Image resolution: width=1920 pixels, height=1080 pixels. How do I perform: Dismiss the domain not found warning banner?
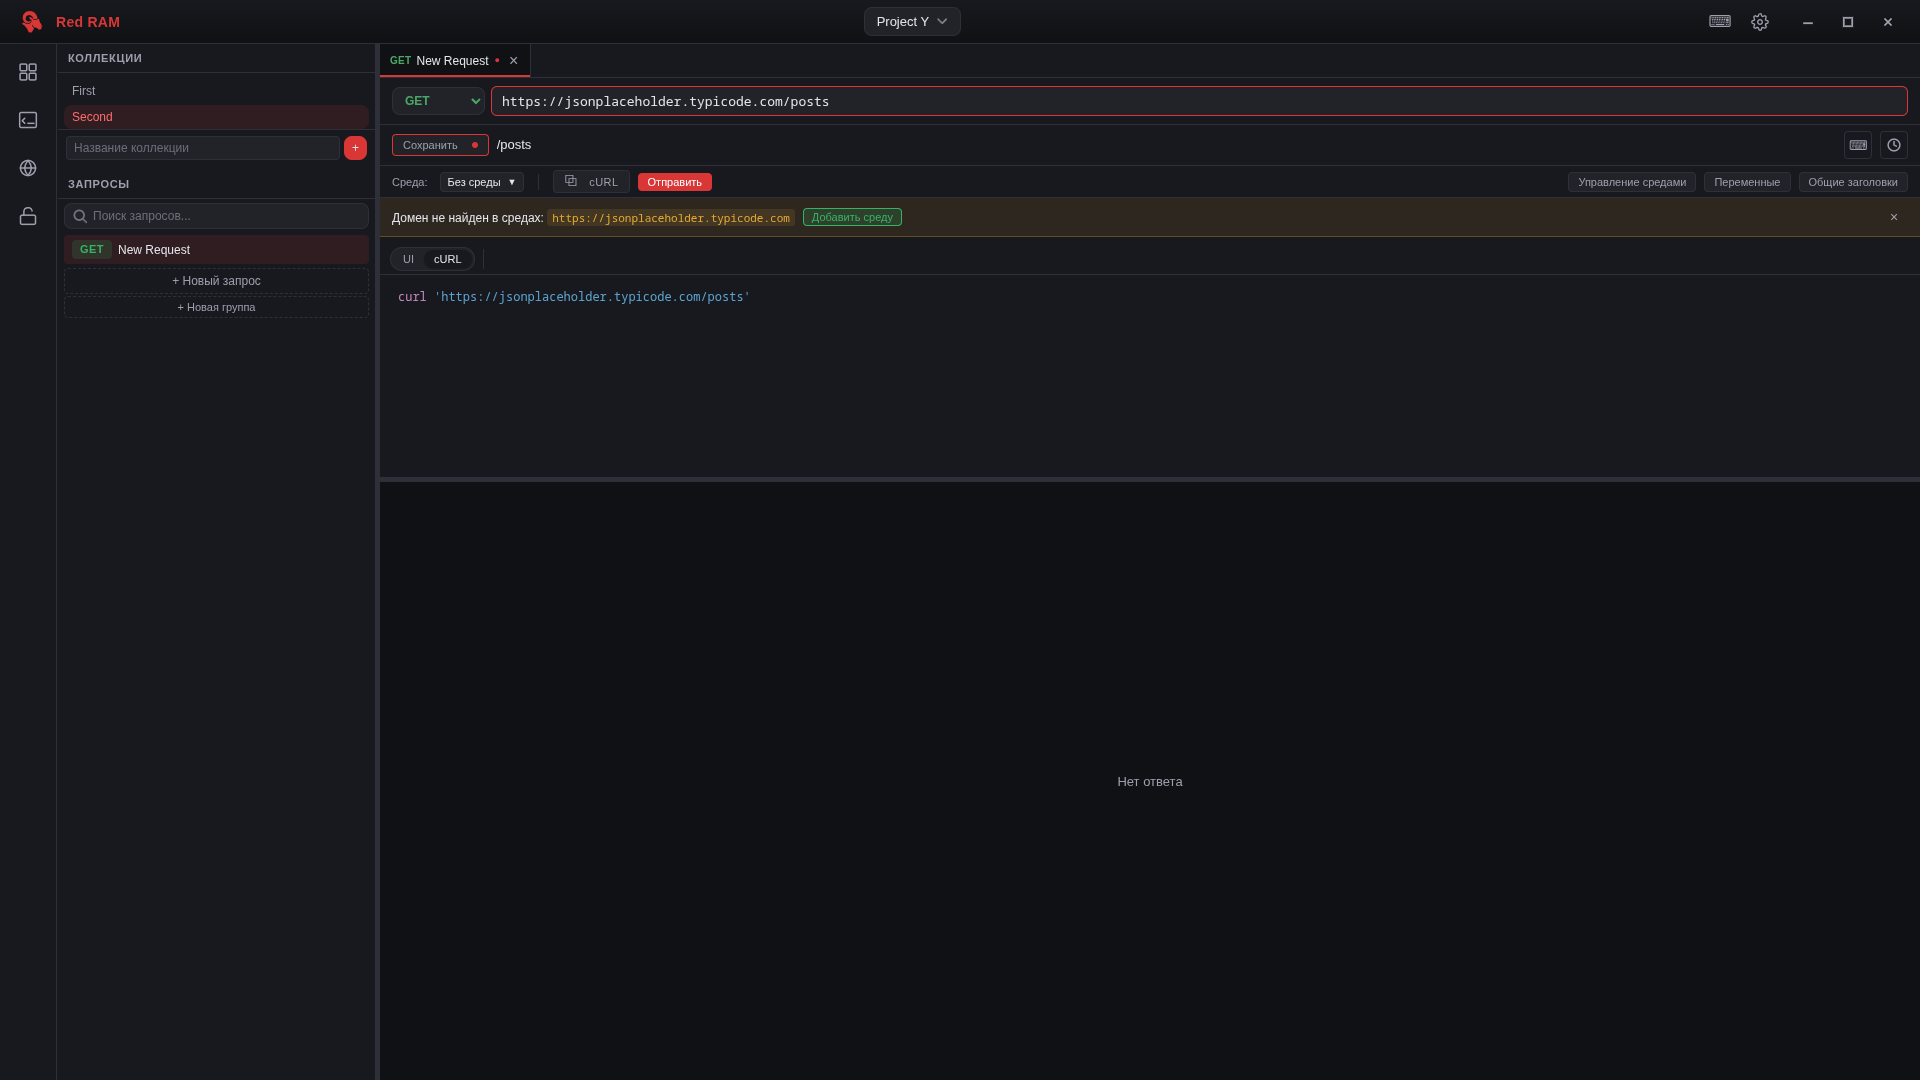[1894, 217]
